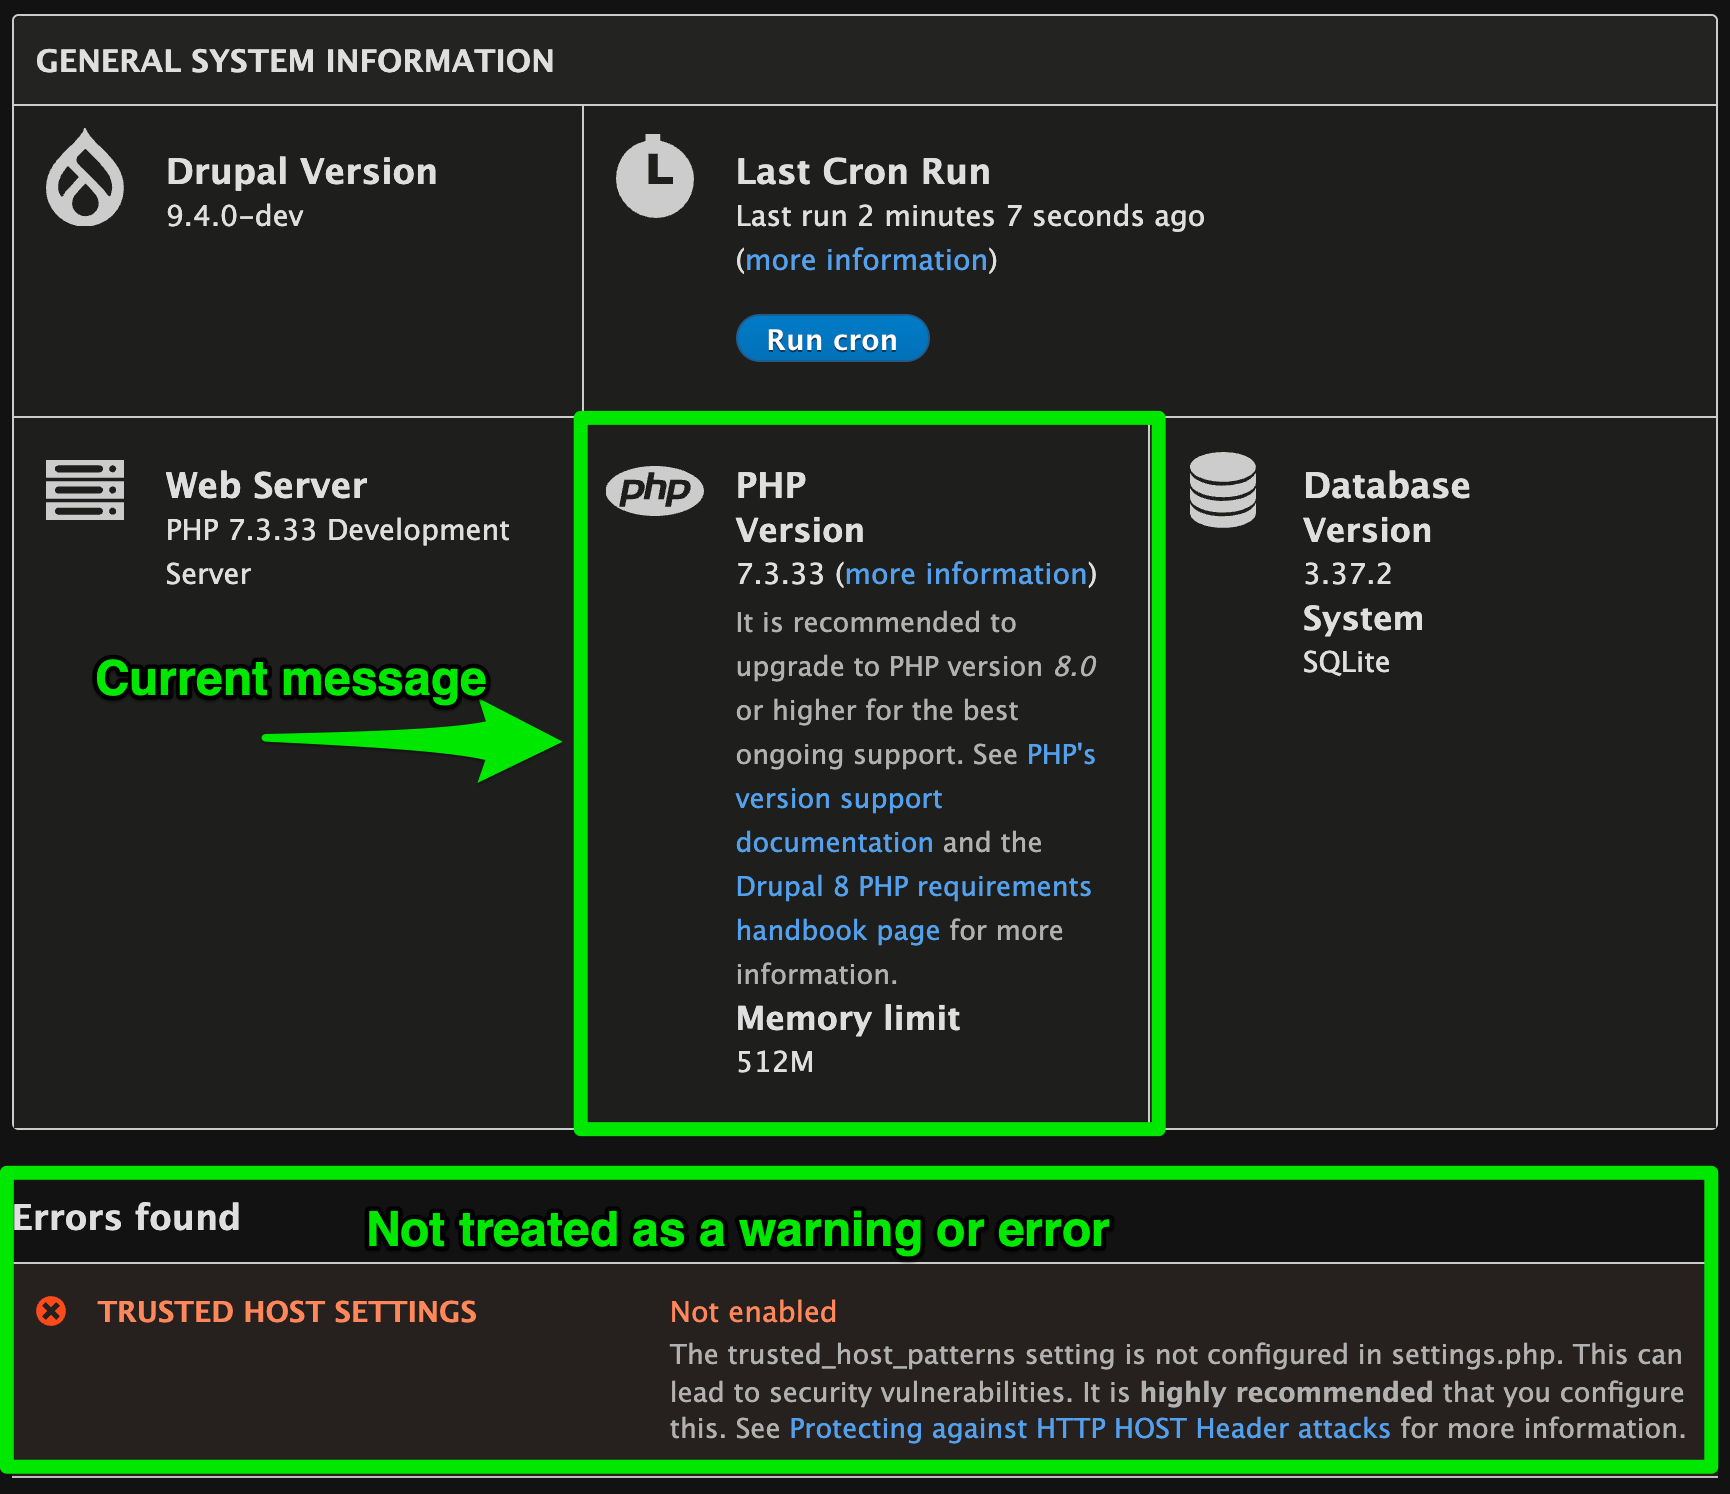Click the 'Not enabled' status text
Screen dimensions: 1730x1494
[x=753, y=1311]
